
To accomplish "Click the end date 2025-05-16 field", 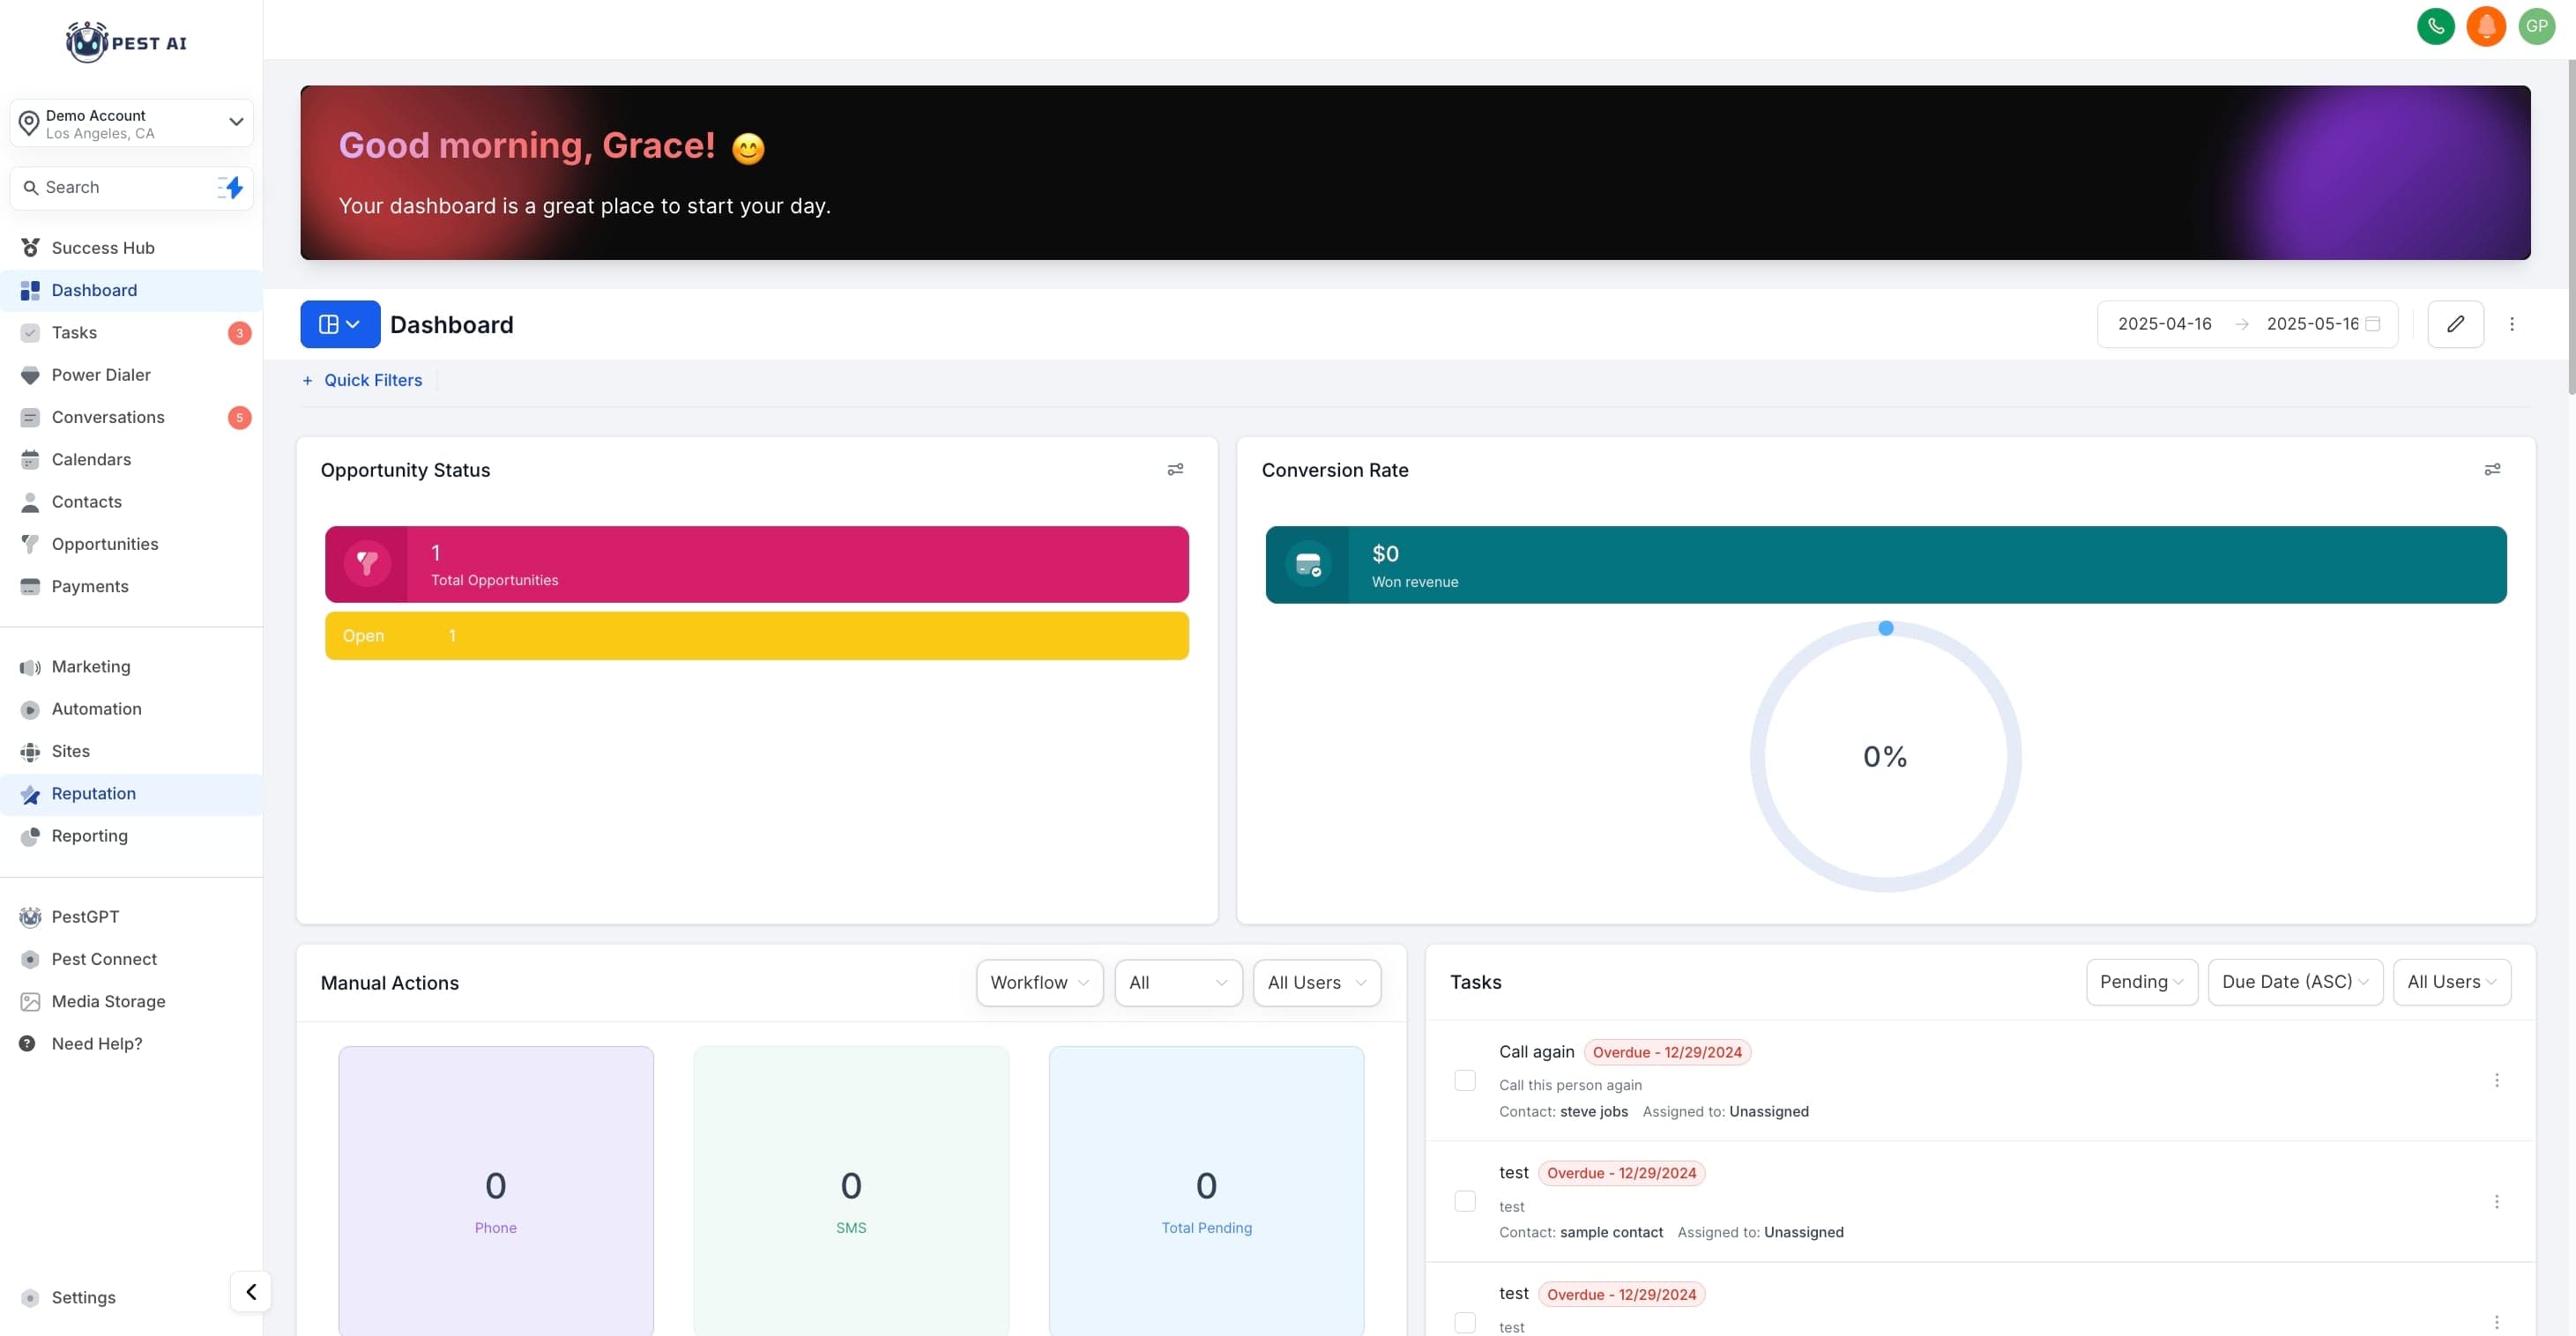I will [2312, 324].
